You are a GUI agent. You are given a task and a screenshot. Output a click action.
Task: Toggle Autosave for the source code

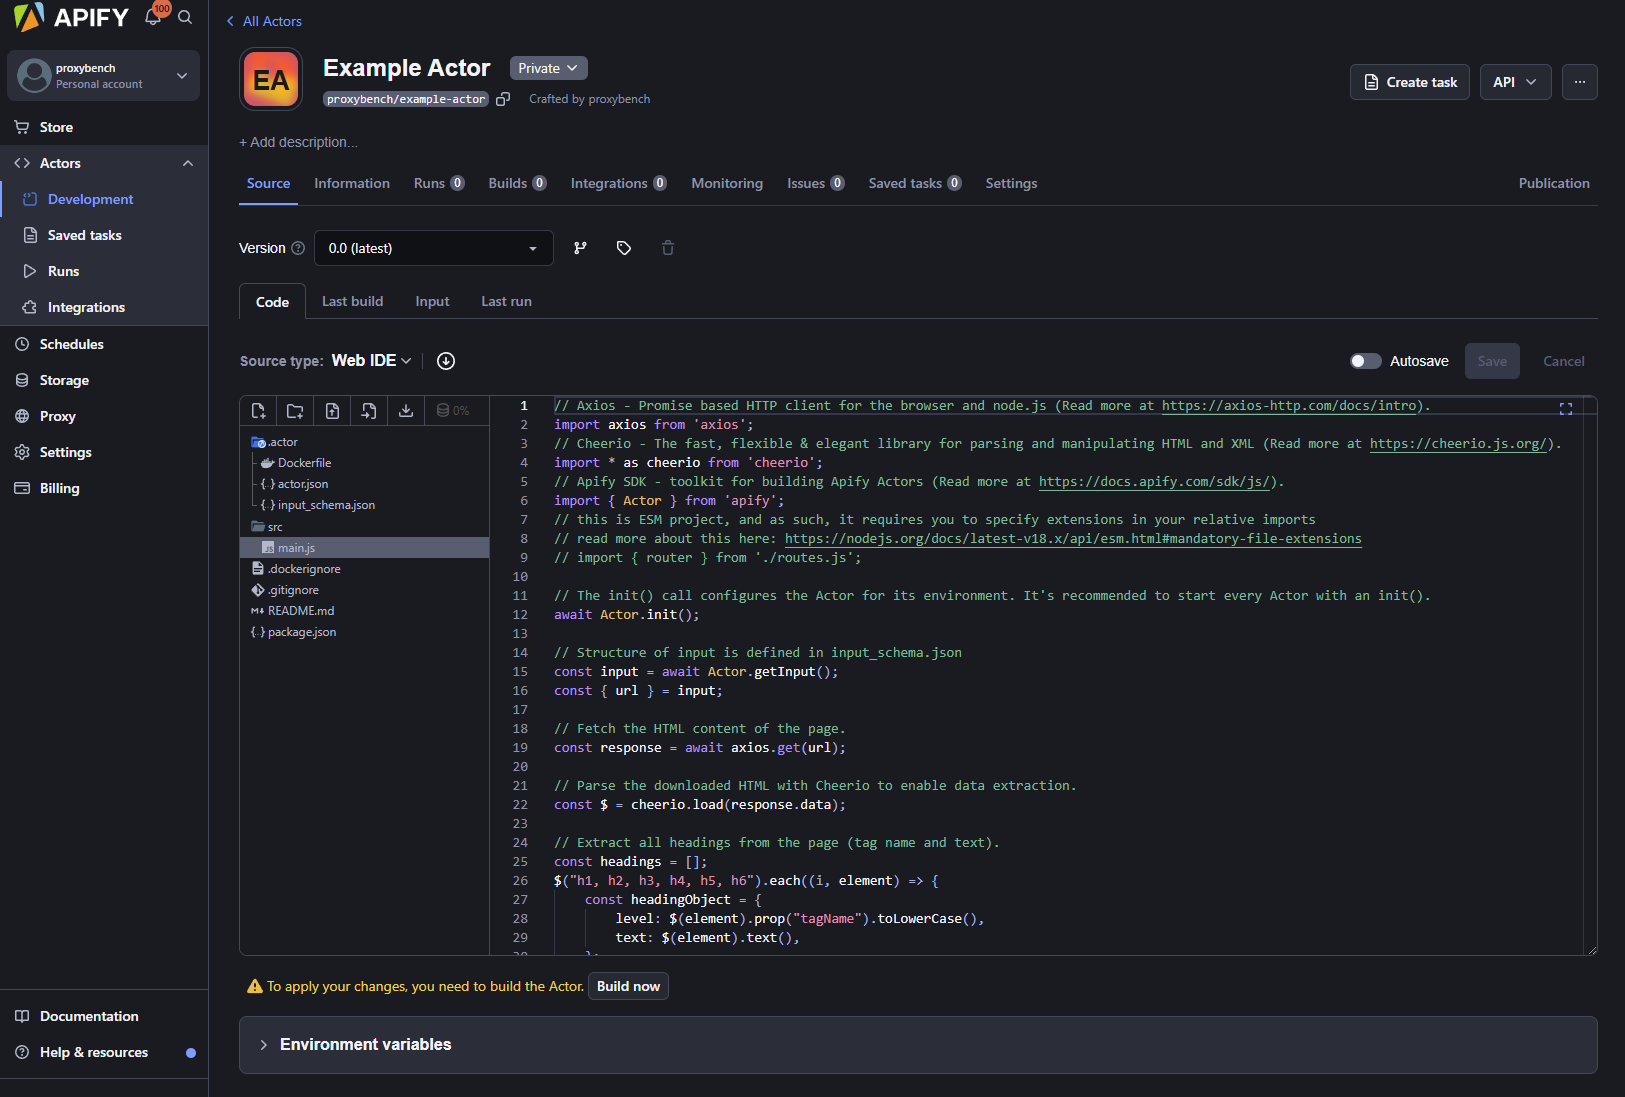click(x=1366, y=361)
